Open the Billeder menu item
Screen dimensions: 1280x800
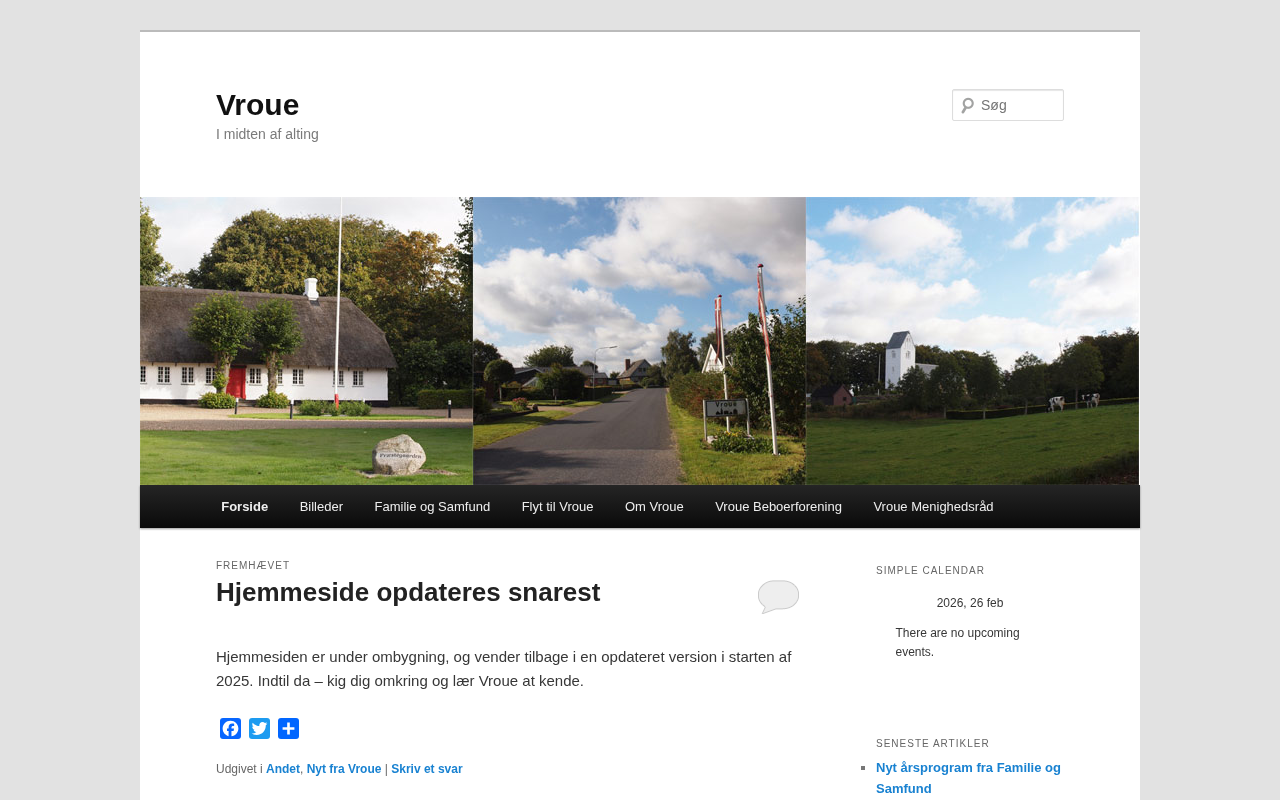(321, 507)
